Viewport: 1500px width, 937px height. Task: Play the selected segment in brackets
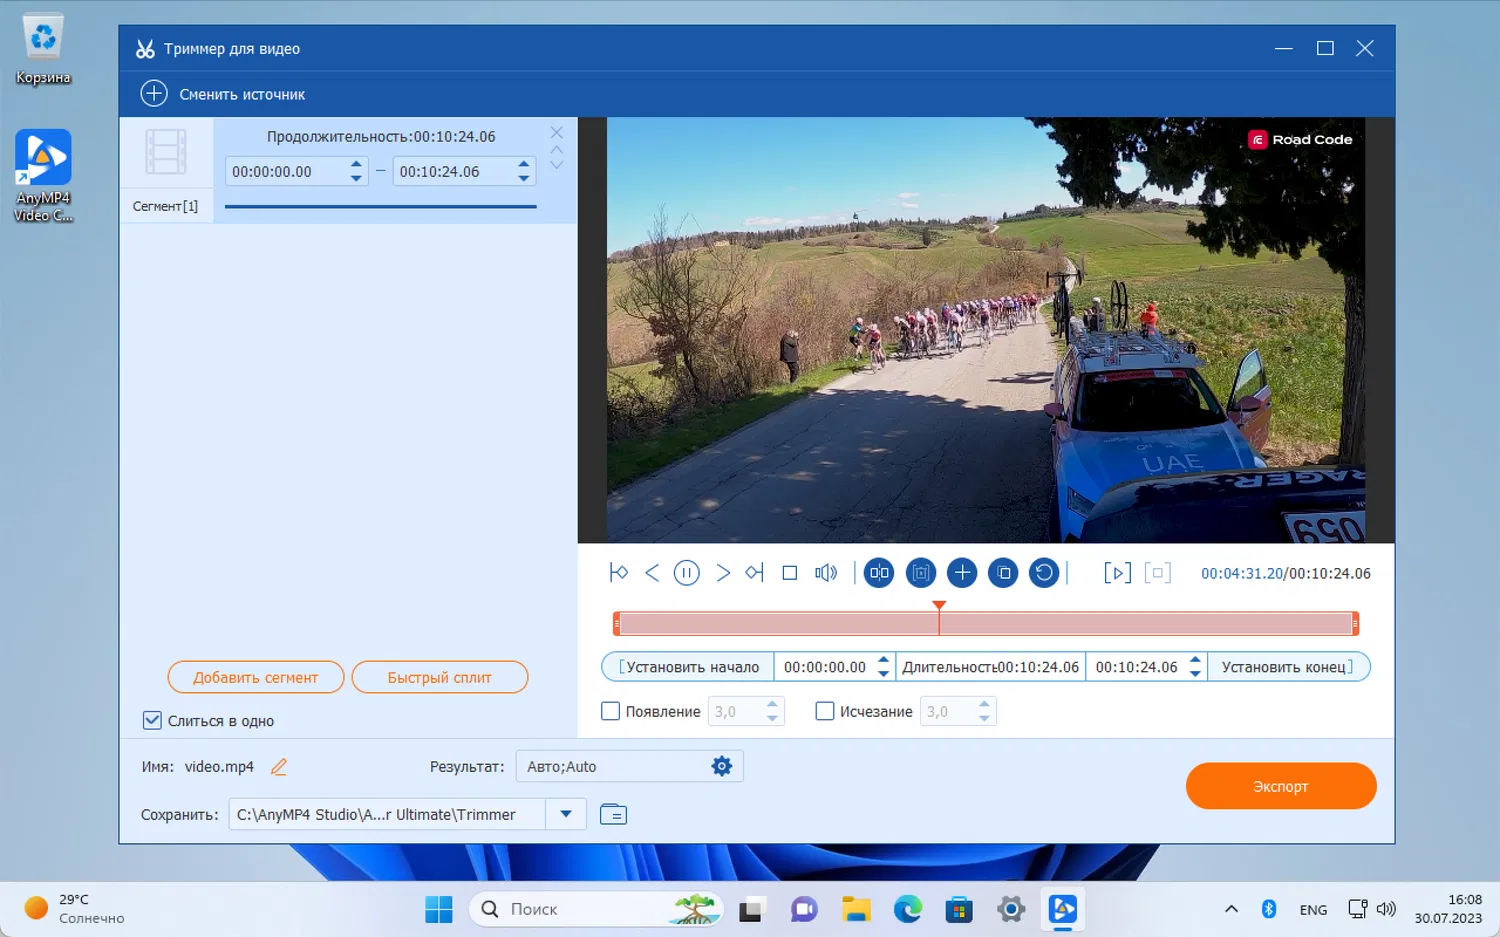(x=1118, y=573)
